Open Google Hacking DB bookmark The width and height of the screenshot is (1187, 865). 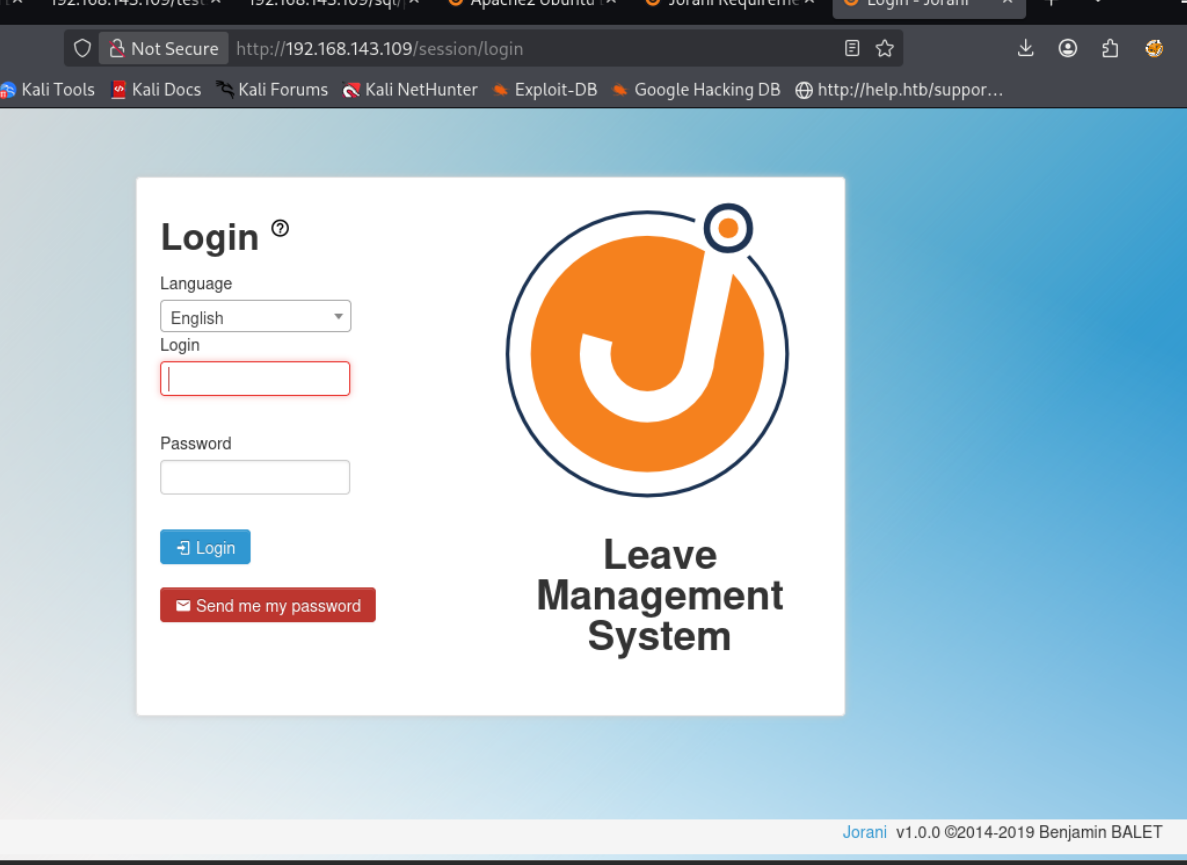coord(696,90)
